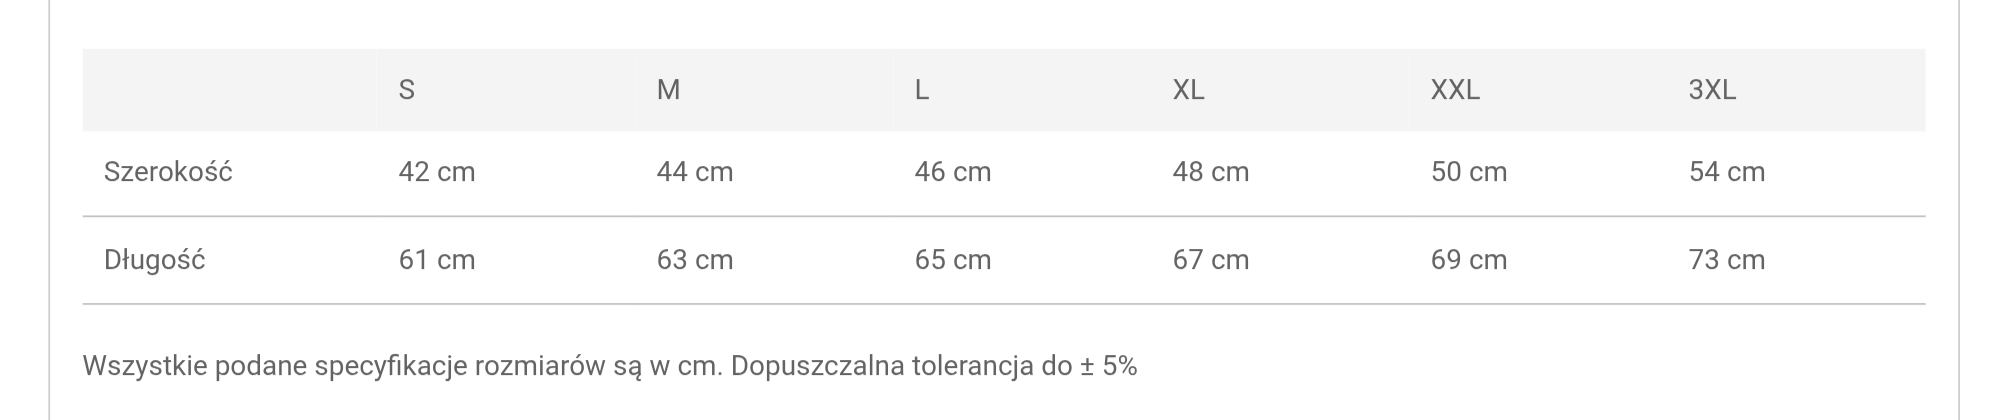Click the tolerance note text below table
This screenshot has height=420, width=2000.
610,366
